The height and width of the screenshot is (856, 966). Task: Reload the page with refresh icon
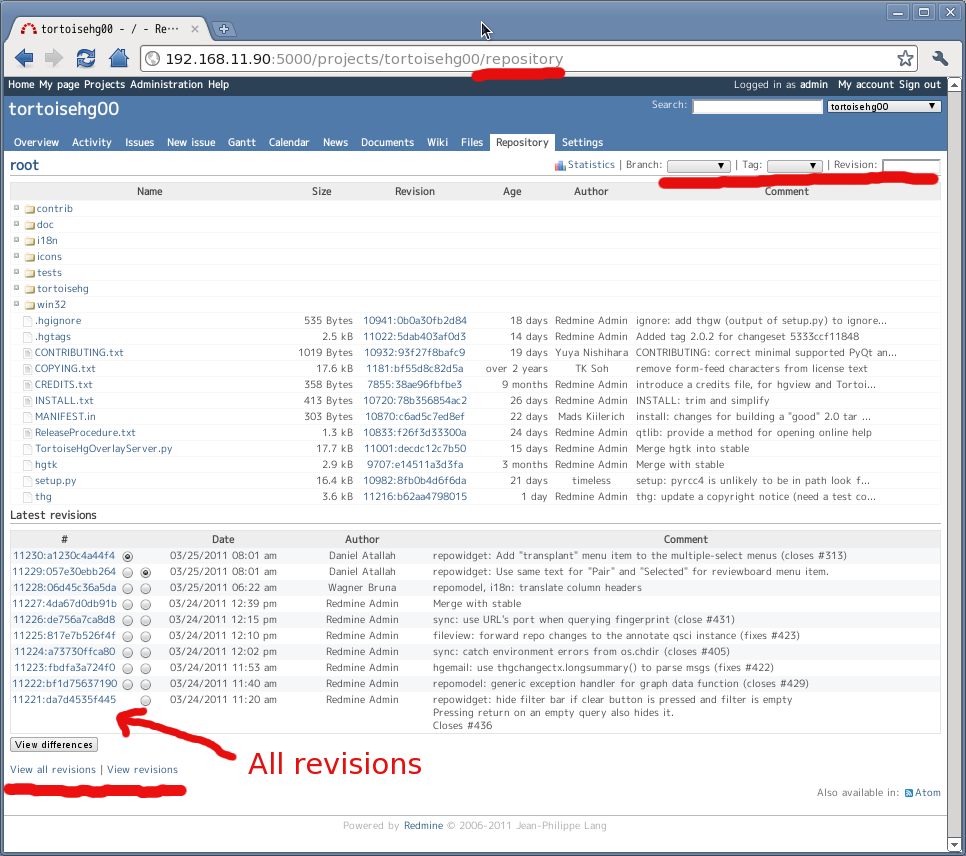pyautogui.click(x=86, y=59)
